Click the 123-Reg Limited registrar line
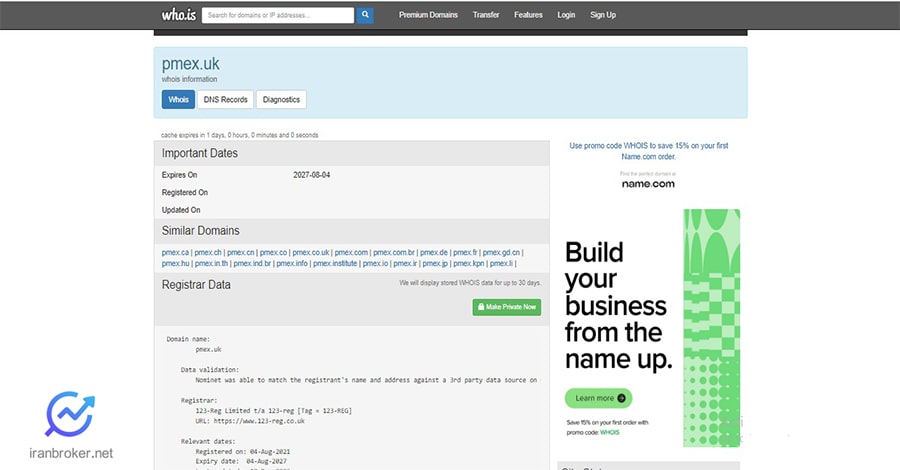 pyautogui.click(x=274, y=411)
